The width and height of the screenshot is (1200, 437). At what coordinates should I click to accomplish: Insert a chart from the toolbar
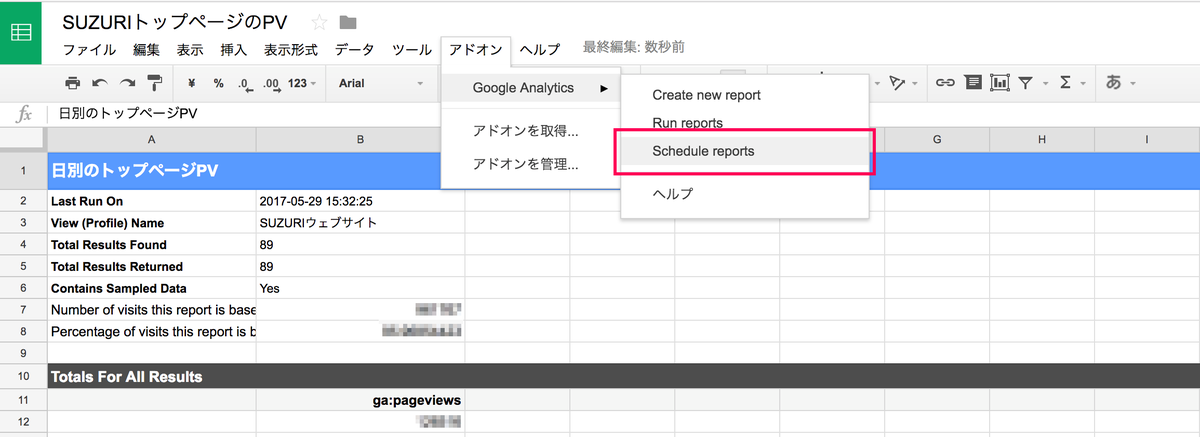pyautogui.click(x=1000, y=83)
